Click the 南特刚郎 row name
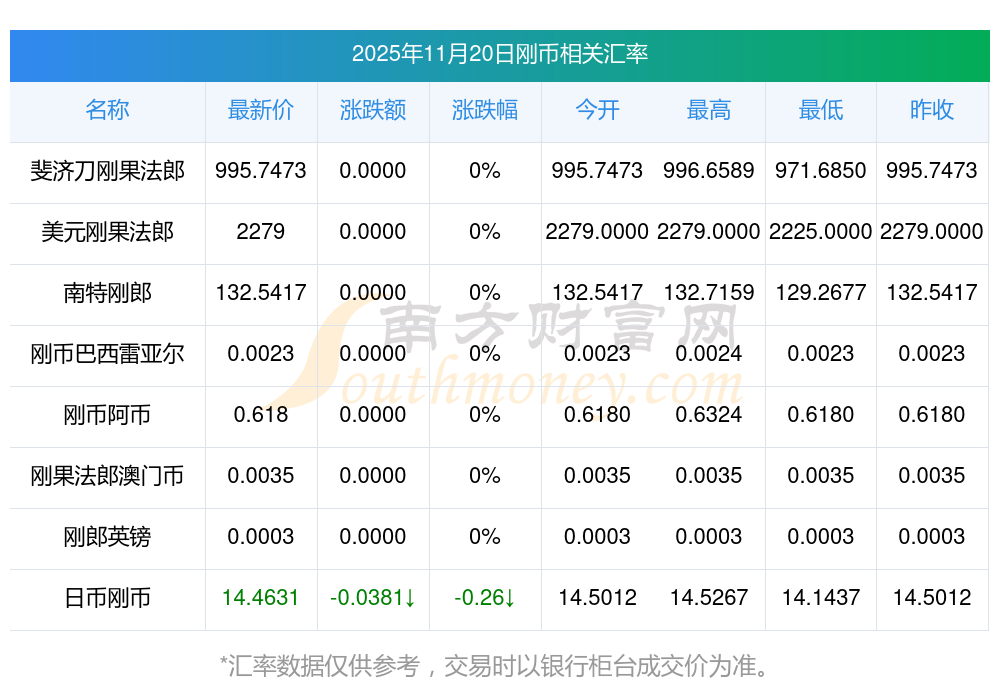The image size is (1000, 697). pos(107,293)
